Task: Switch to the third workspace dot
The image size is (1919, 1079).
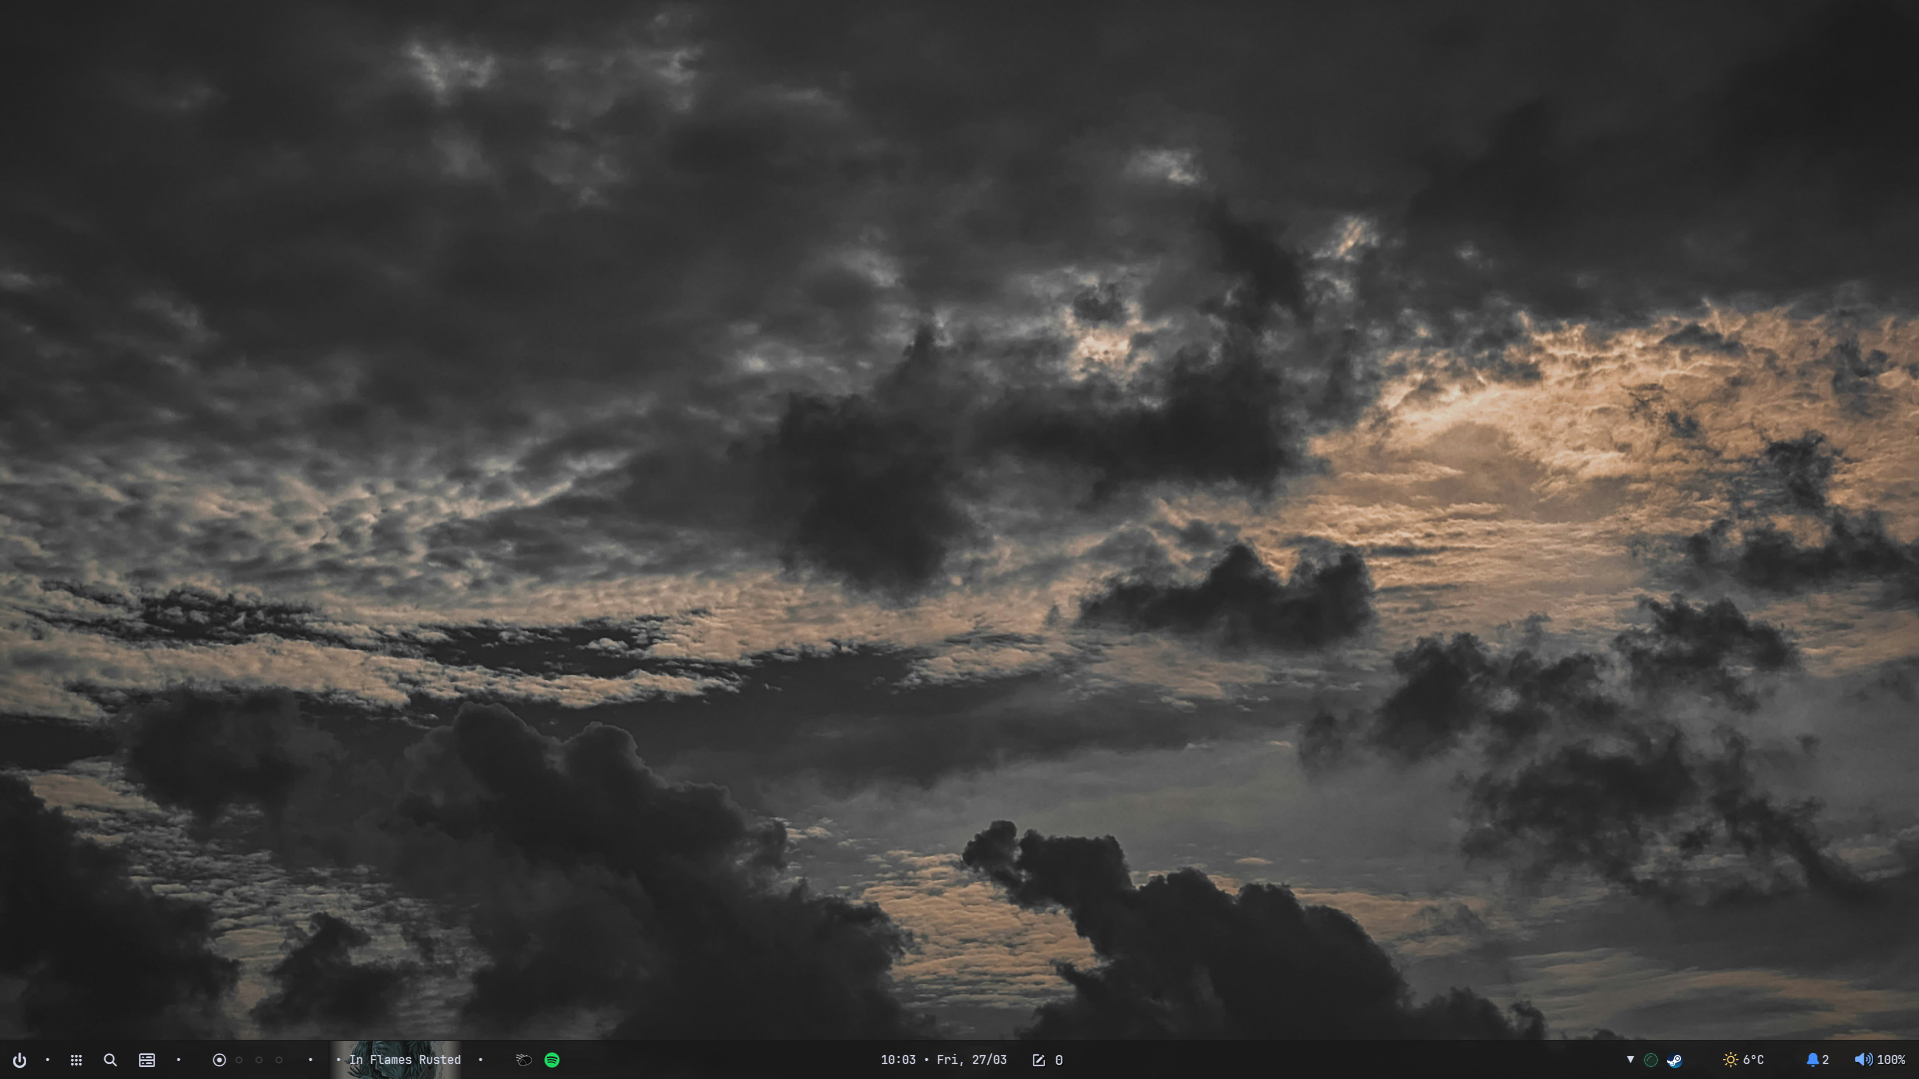Action: (x=259, y=1060)
